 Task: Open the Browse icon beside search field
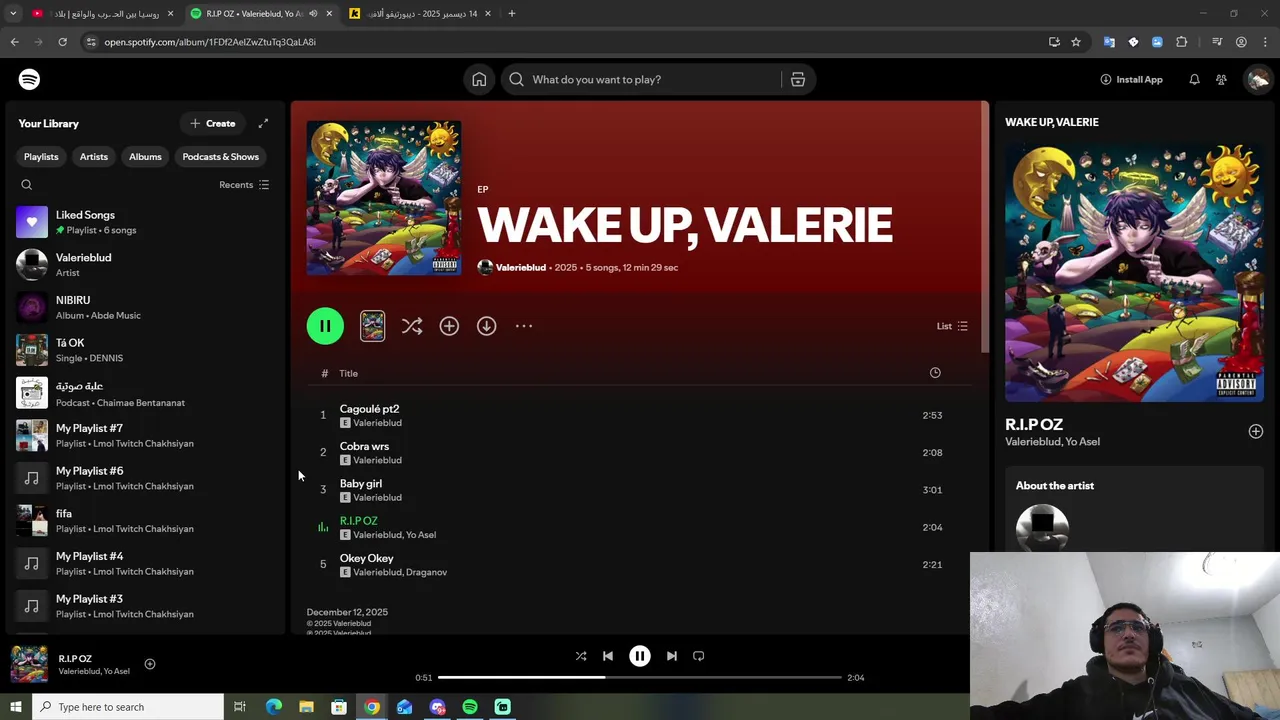(798, 79)
